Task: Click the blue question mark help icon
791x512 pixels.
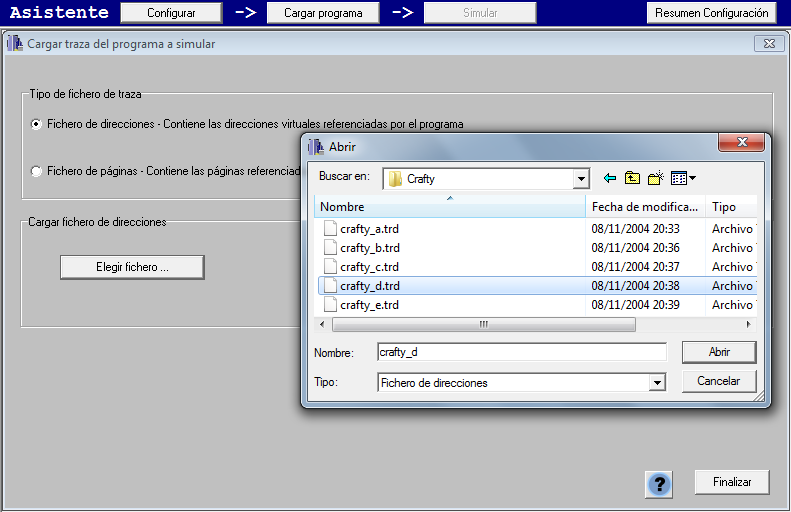Action: point(659,485)
